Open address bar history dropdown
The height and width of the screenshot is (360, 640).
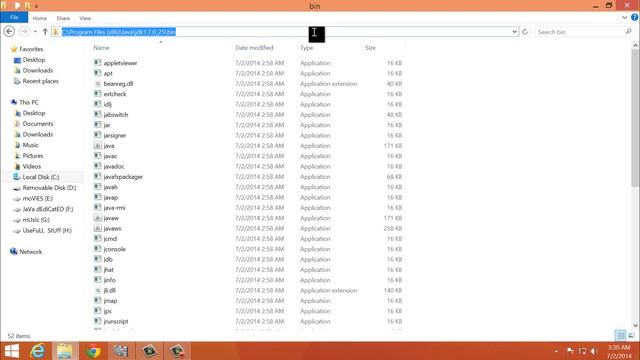click(x=514, y=31)
